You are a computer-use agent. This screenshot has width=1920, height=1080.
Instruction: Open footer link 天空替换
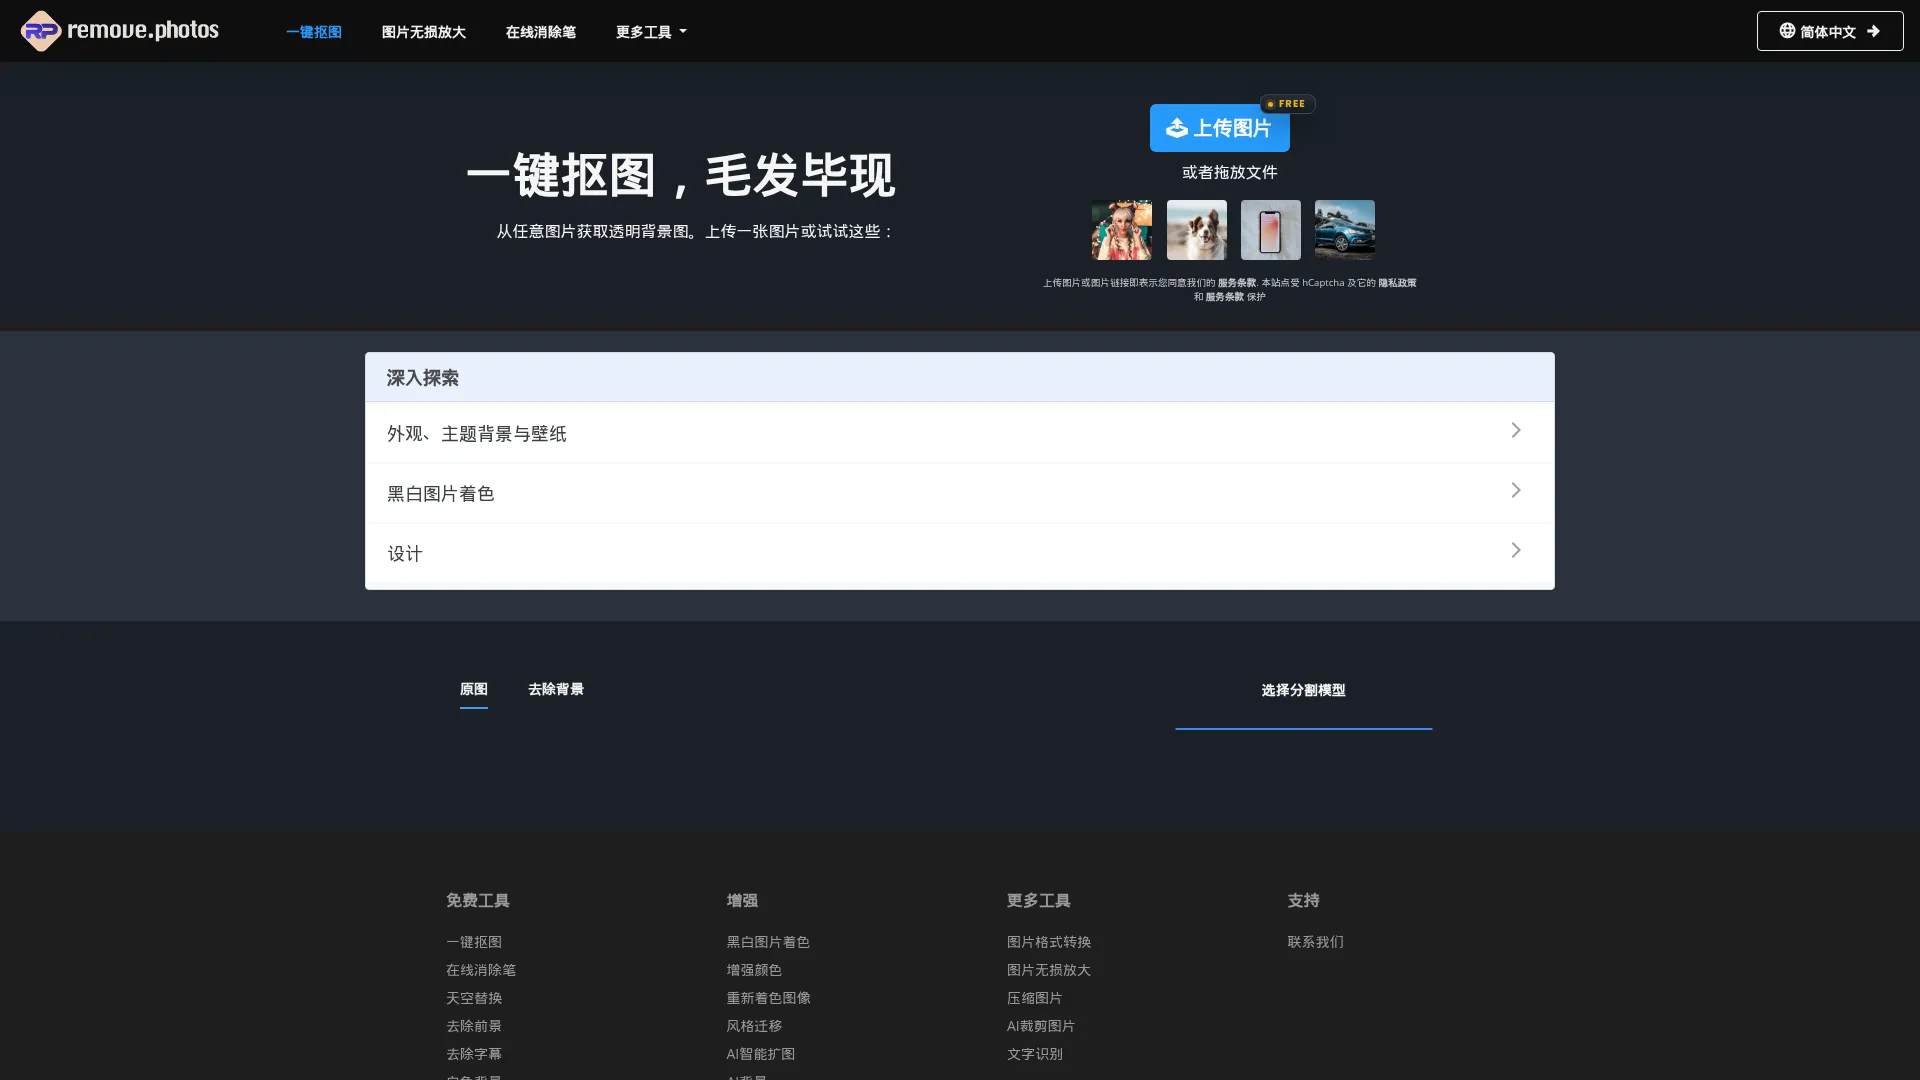click(474, 998)
